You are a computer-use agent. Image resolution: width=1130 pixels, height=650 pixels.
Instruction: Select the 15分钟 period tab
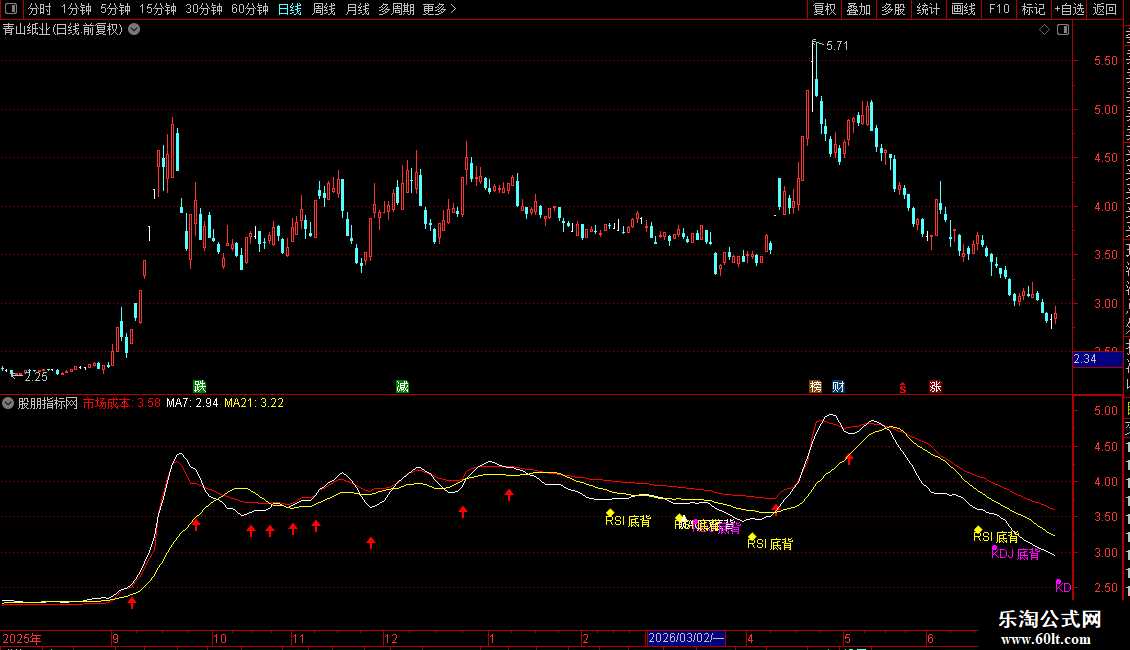point(158,9)
